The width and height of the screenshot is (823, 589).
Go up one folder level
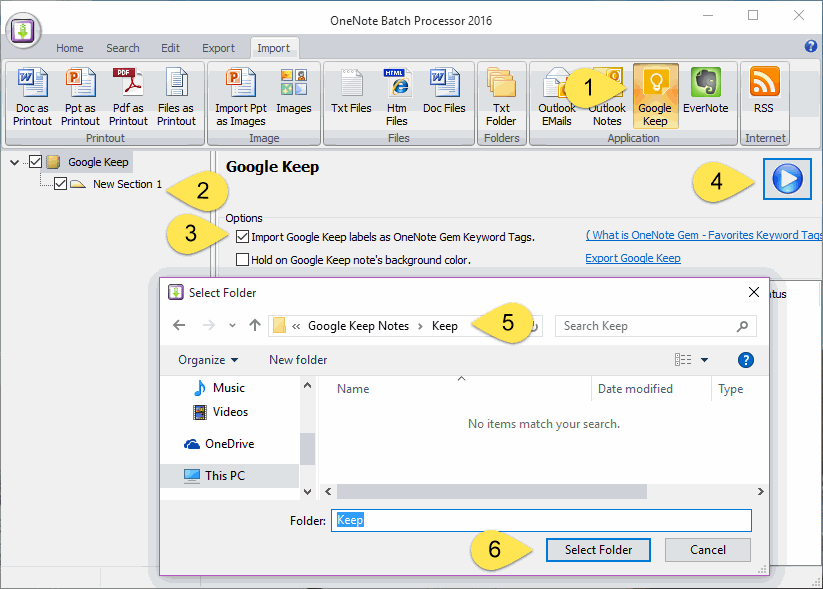click(255, 325)
